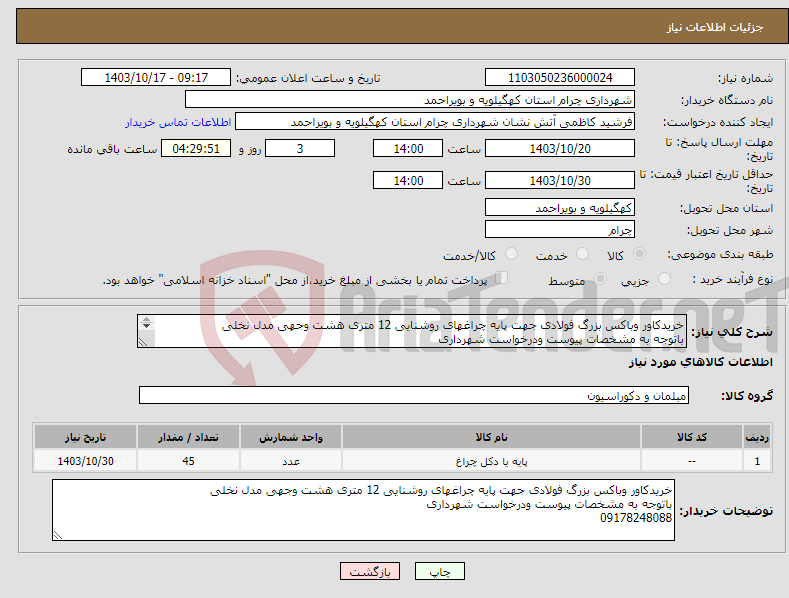Click the تعداد / مقدار column header
Screen dimensions: 789x598
[x=188, y=437]
